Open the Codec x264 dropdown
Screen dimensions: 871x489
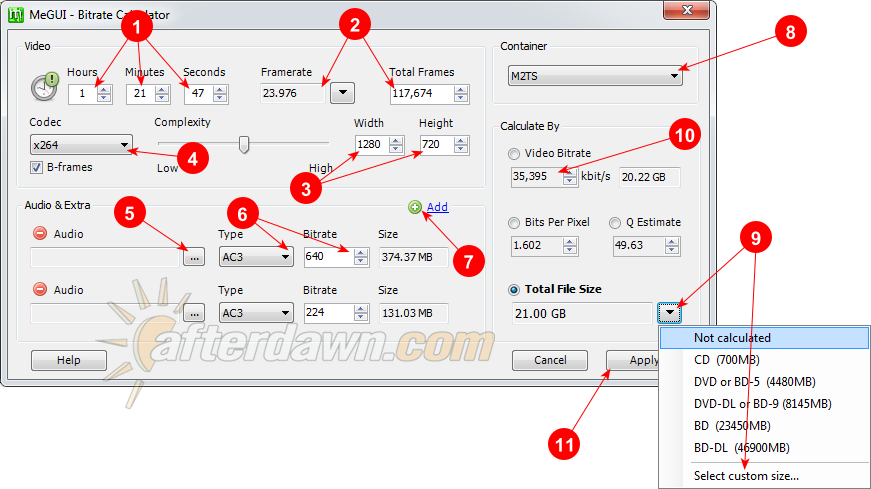(x=81, y=145)
